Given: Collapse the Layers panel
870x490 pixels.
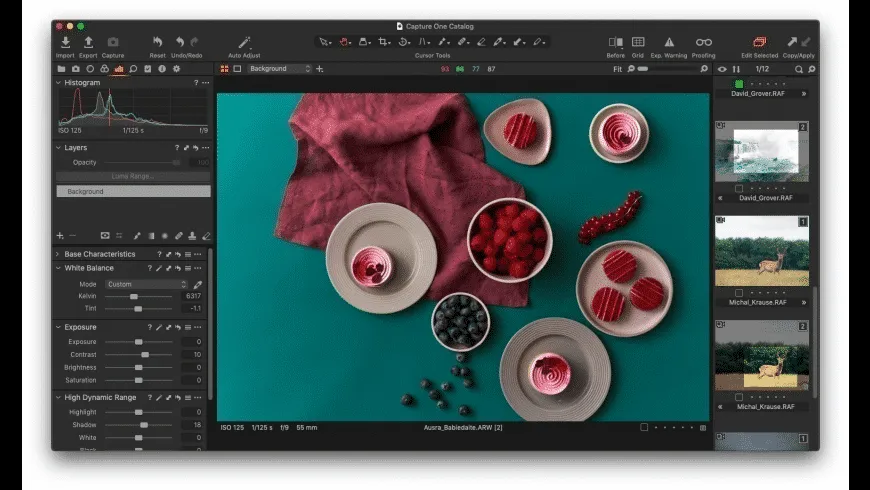Looking at the screenshot, I should [x=58, y=148].
